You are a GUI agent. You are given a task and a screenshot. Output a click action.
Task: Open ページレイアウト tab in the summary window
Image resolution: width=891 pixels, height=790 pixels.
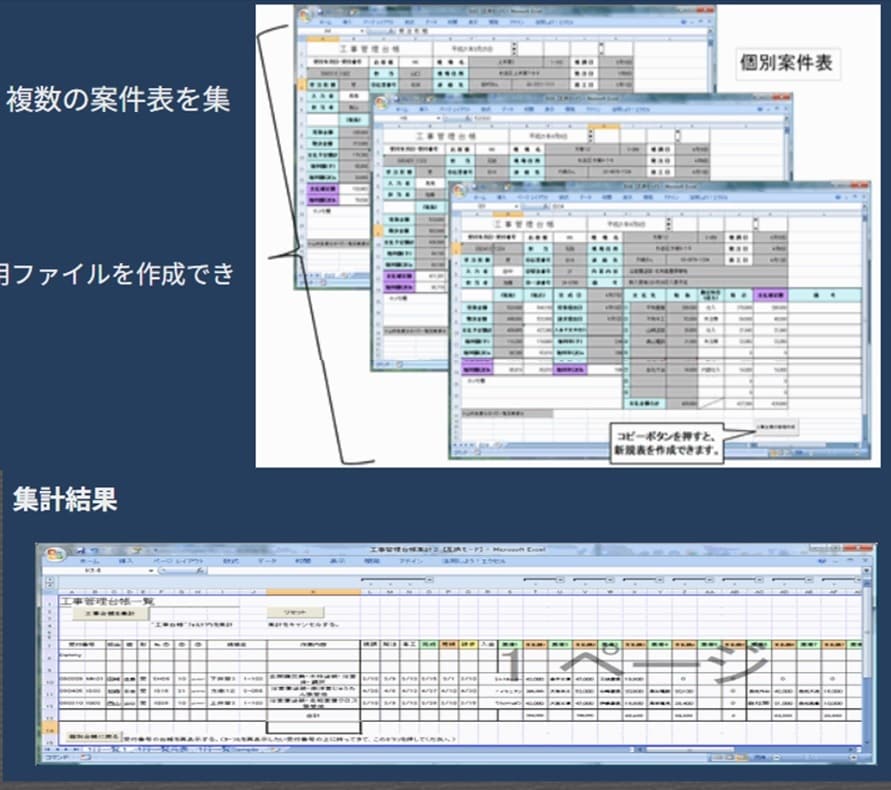pos(178,562)
